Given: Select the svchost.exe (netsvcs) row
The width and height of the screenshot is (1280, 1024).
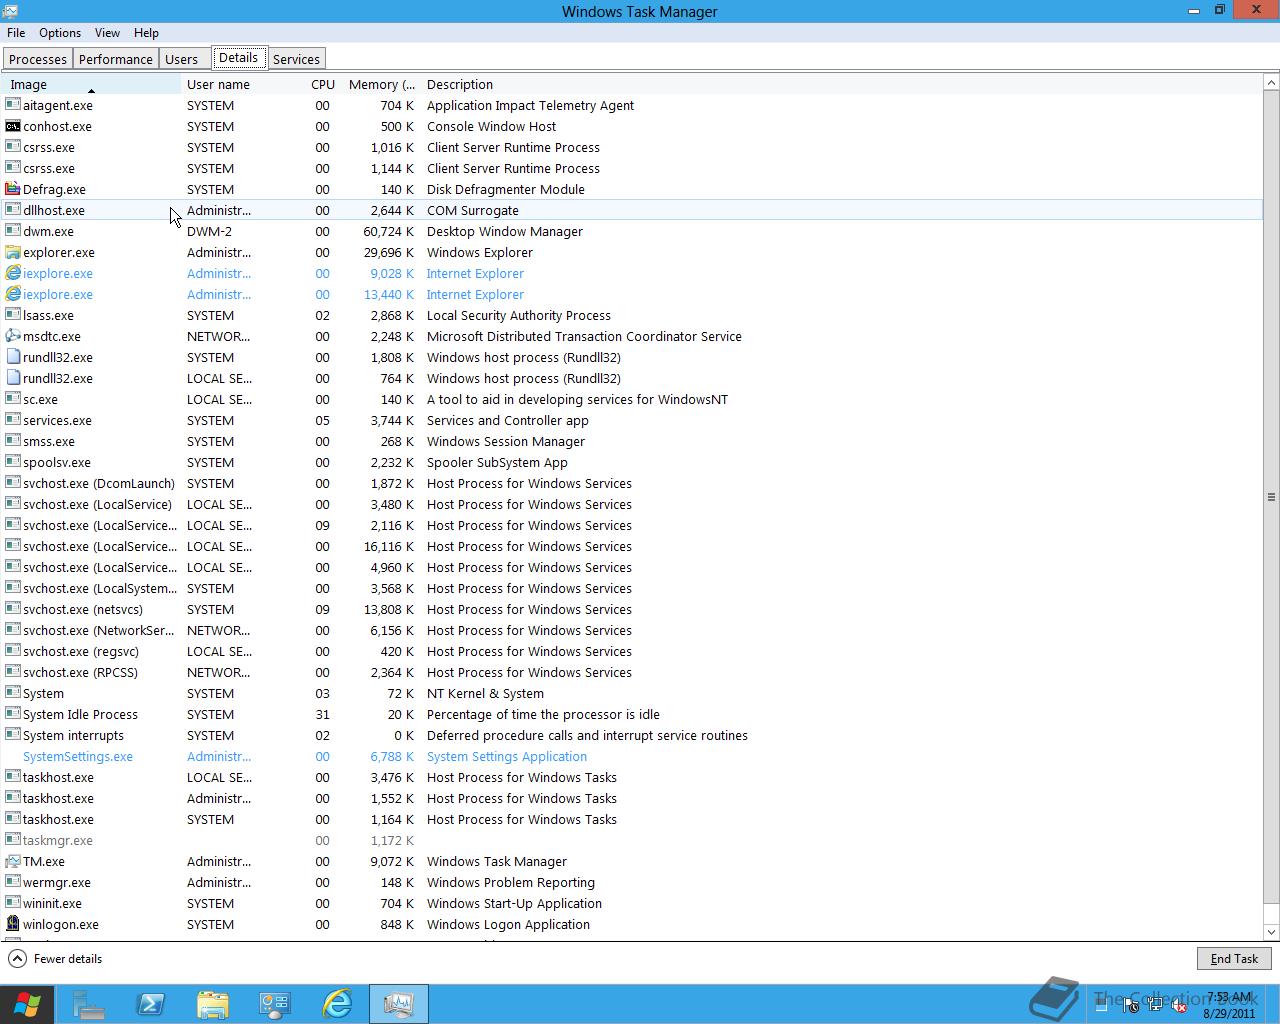Looking at the screenshot, I should [632, 609].
